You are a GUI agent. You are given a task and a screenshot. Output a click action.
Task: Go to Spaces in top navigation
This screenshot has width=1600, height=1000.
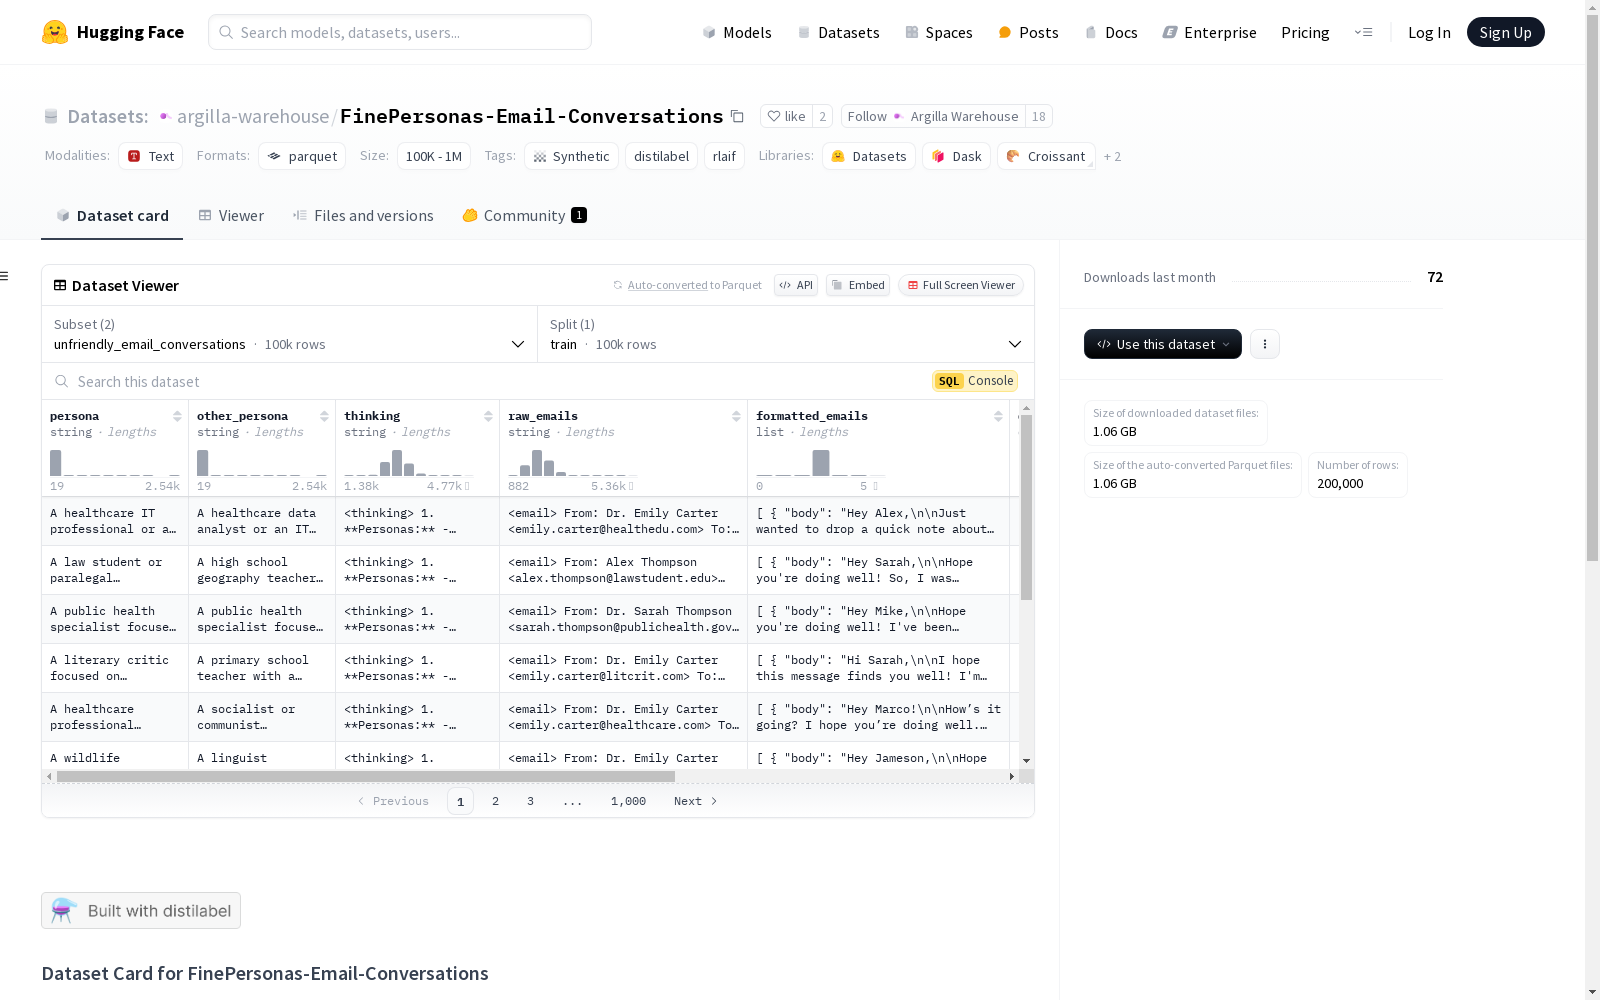point(939,32)
